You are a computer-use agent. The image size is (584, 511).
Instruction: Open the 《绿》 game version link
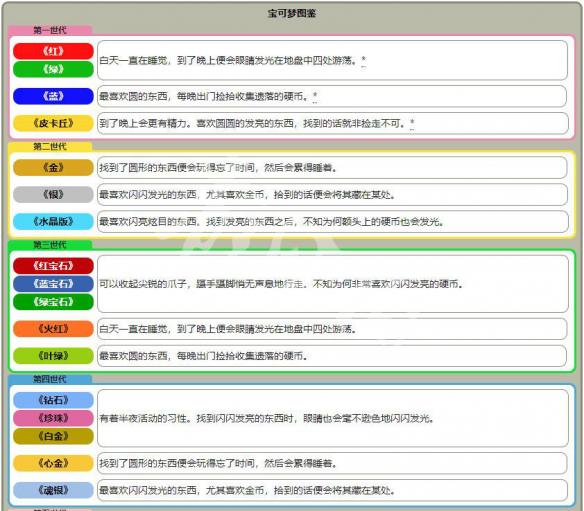53,69
